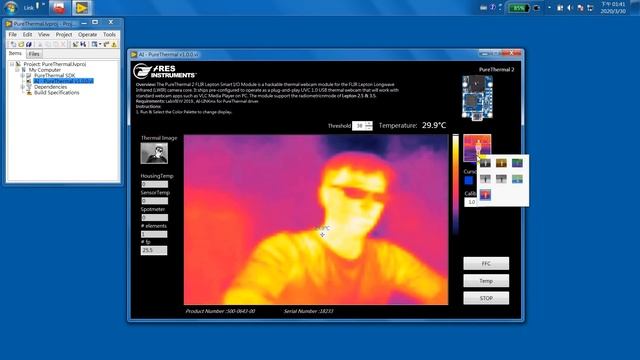Click the yellow warning toolbar icon
The width and height of the screenshot is (640, 360).
(114, 44)
